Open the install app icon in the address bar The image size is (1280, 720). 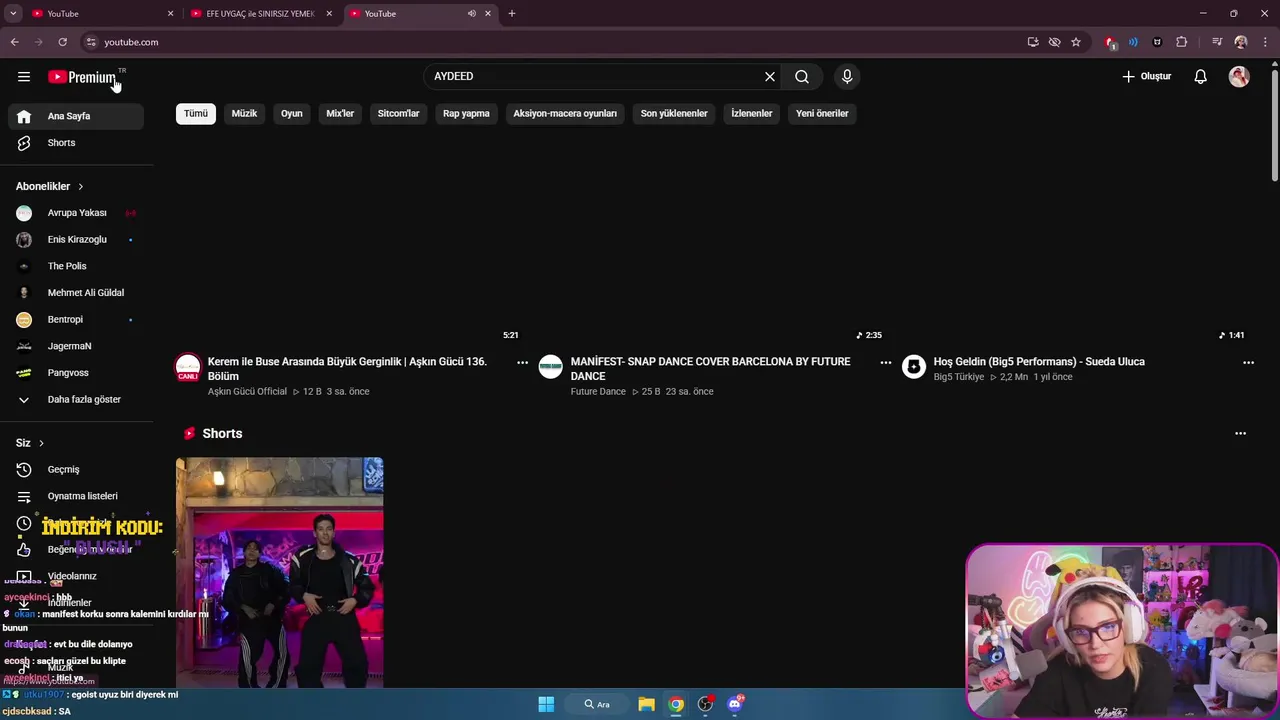[1033, 42]
